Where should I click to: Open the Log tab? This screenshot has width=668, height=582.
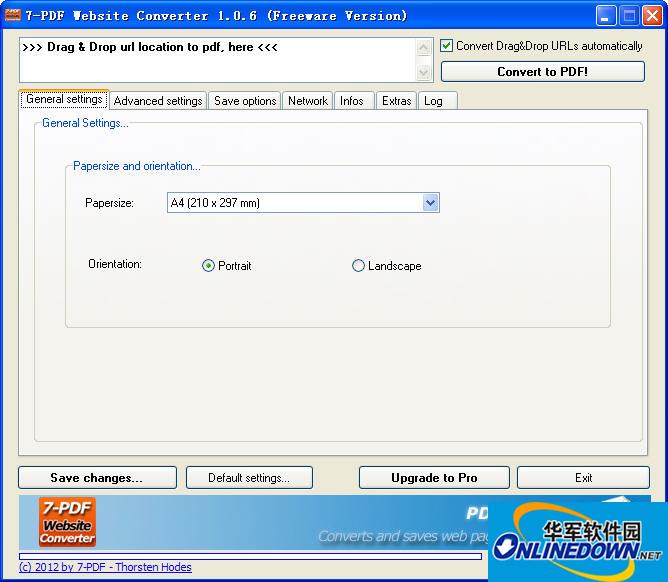437,101
